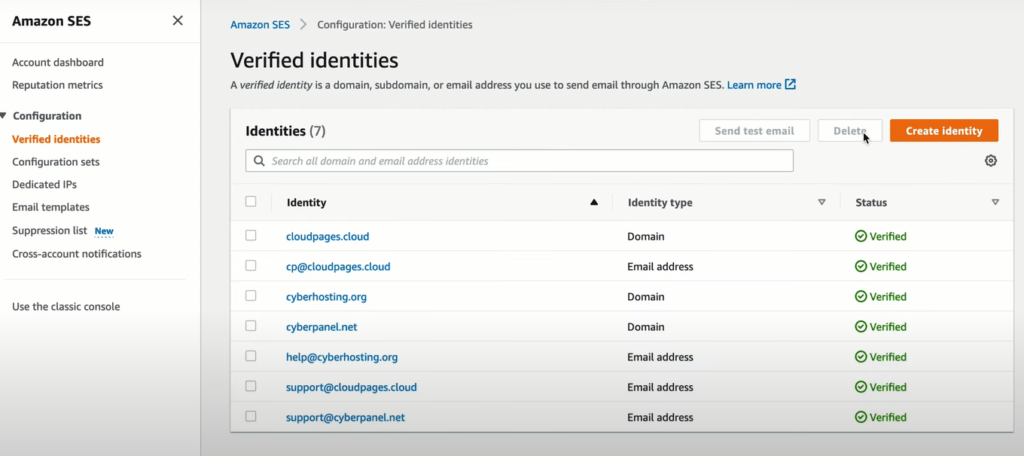Click the Identity type column header
Viewport: 1024px width, 456px height.
click(x=660, y=203)
